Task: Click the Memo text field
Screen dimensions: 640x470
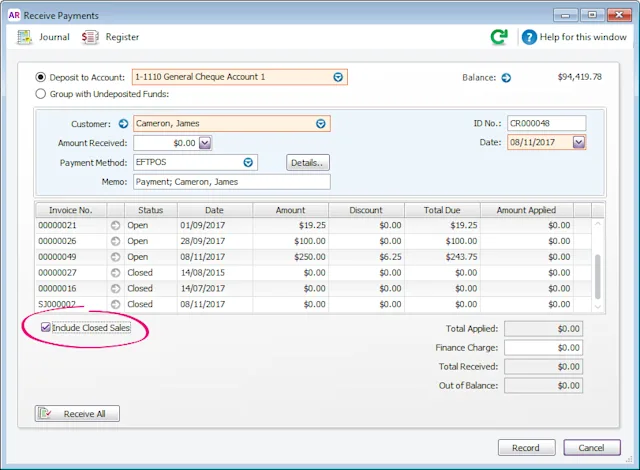Action: pyautogui.click(x=232, y=182)
